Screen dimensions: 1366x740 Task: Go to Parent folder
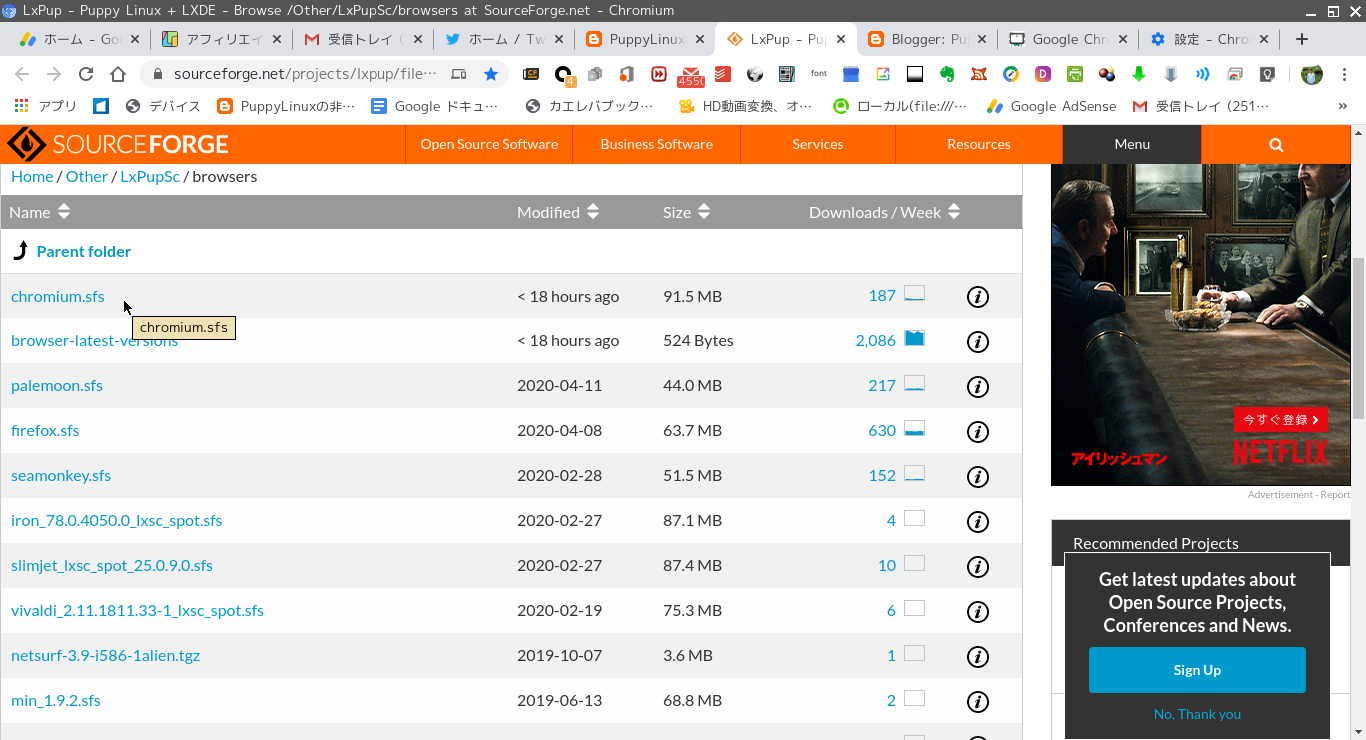(x=84, y=251)
